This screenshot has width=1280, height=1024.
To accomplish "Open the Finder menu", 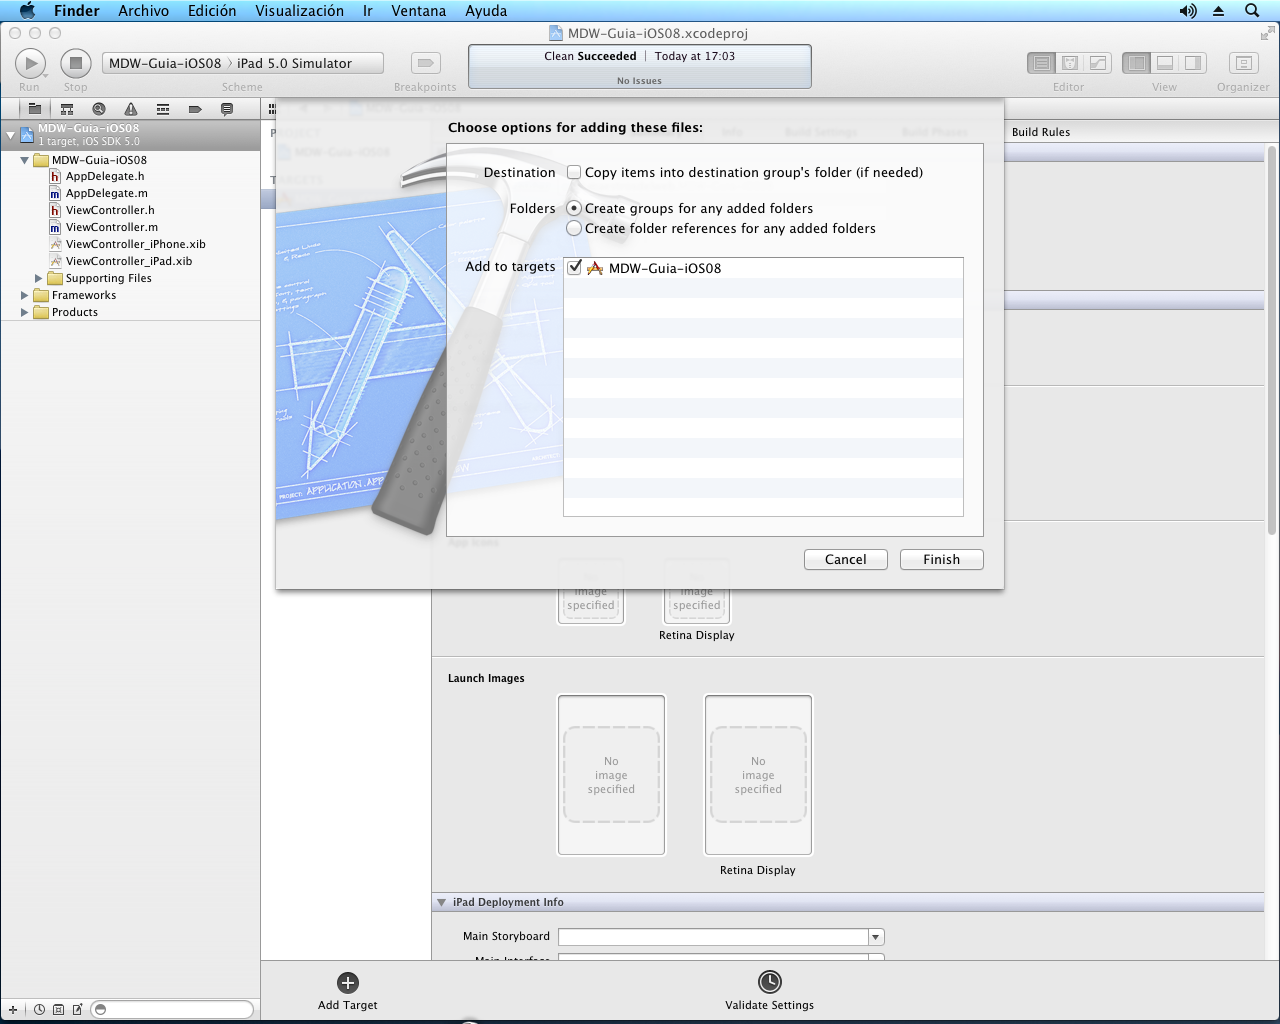I will [77, 11].
